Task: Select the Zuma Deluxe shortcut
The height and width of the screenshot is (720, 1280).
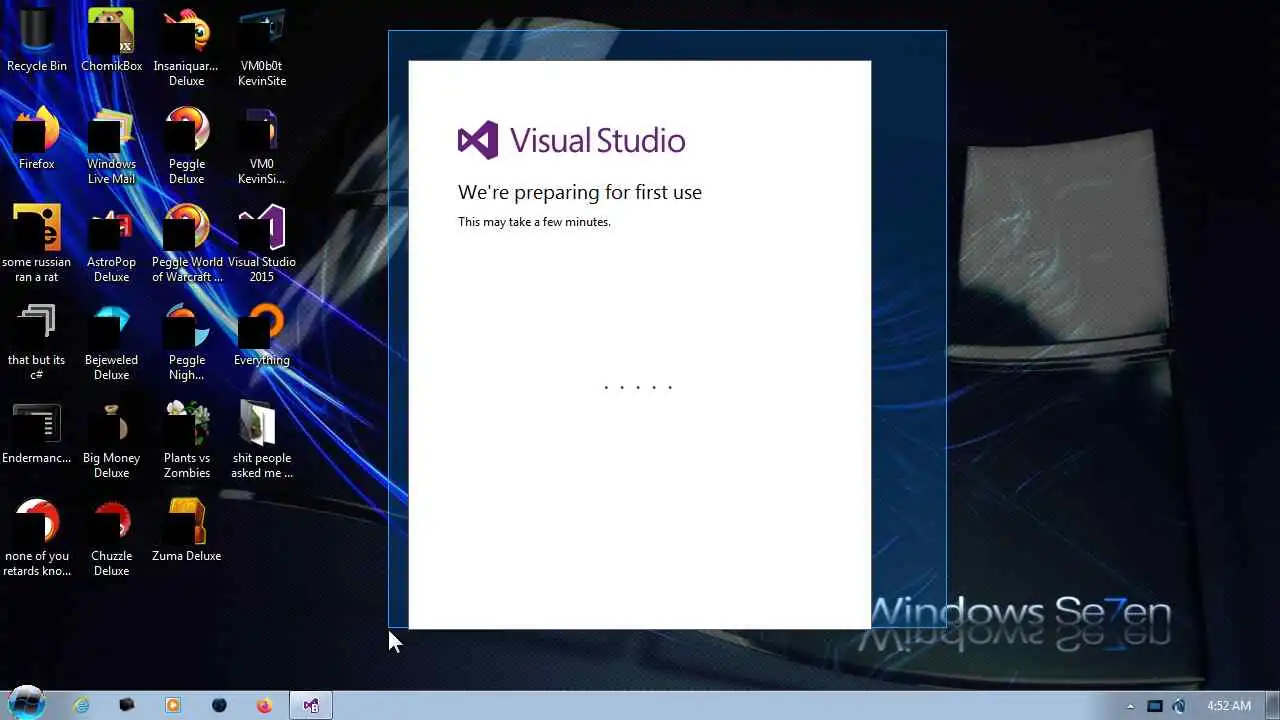Action: [x=186, y=531]
